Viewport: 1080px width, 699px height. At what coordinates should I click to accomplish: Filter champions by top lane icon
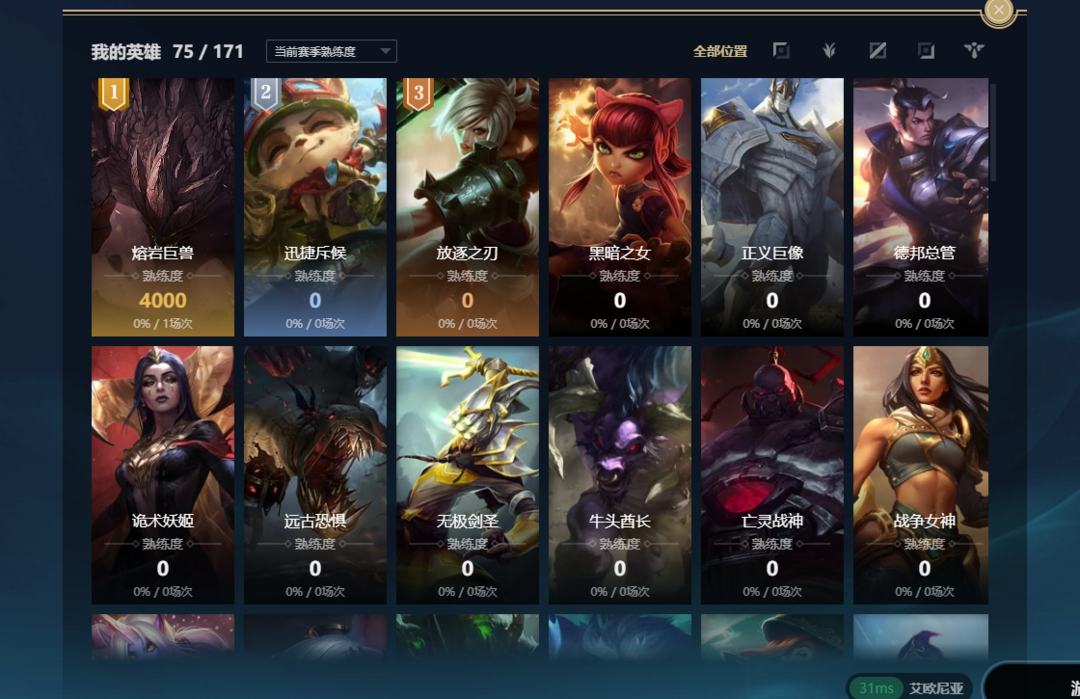point(780,50)
